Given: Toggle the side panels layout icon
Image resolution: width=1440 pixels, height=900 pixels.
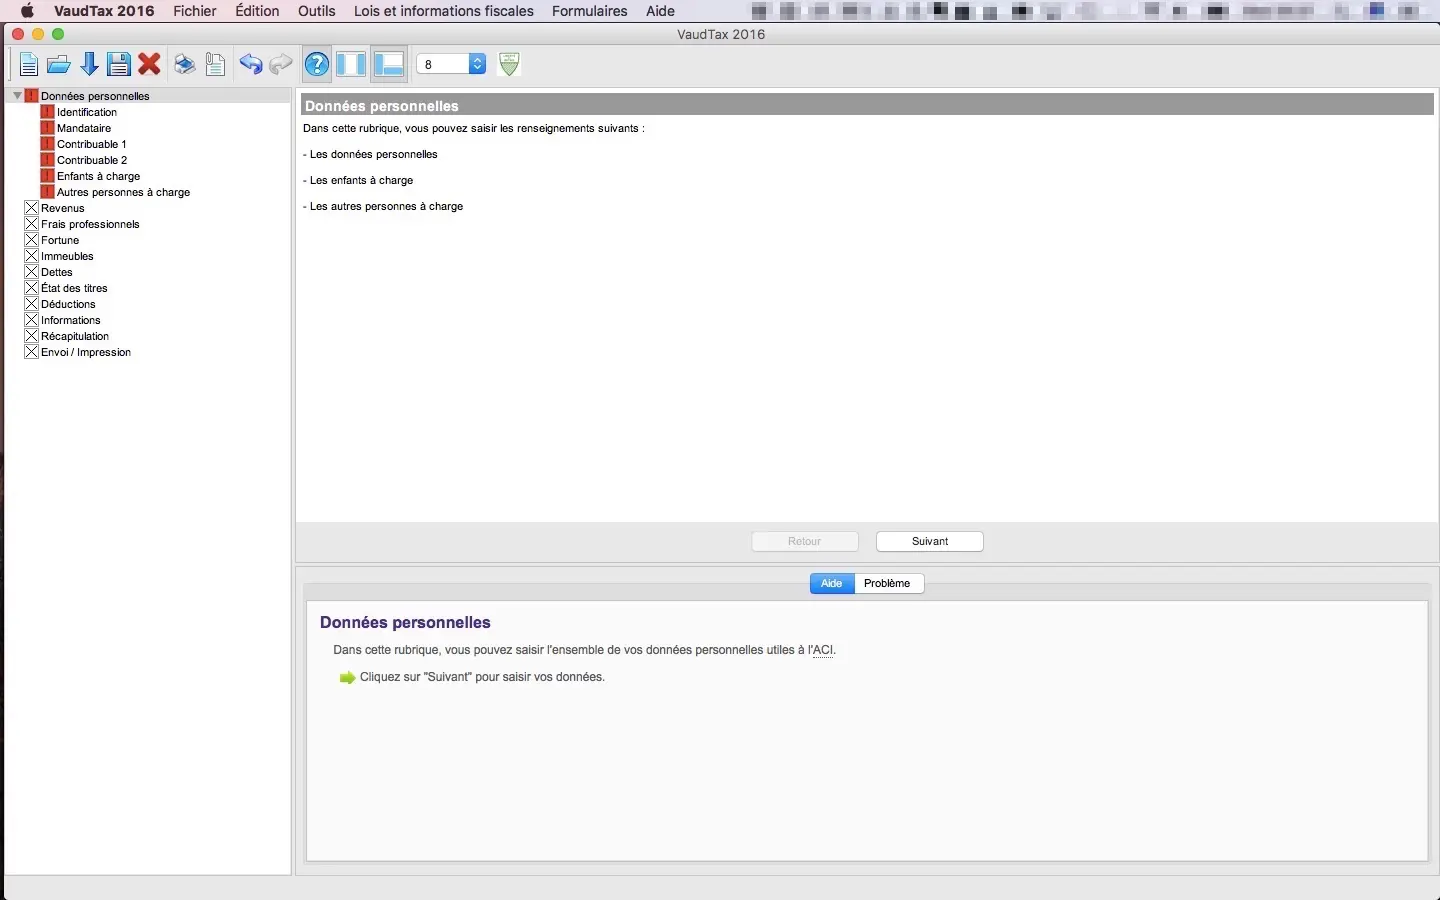Looking at the screenshot, I should (351, 65).
